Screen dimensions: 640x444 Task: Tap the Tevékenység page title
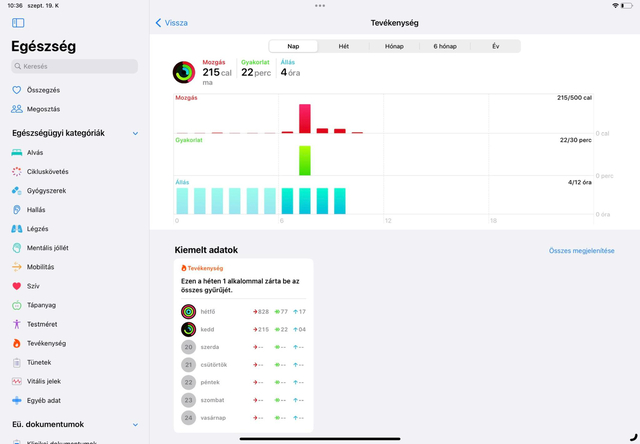coord(394,23)
